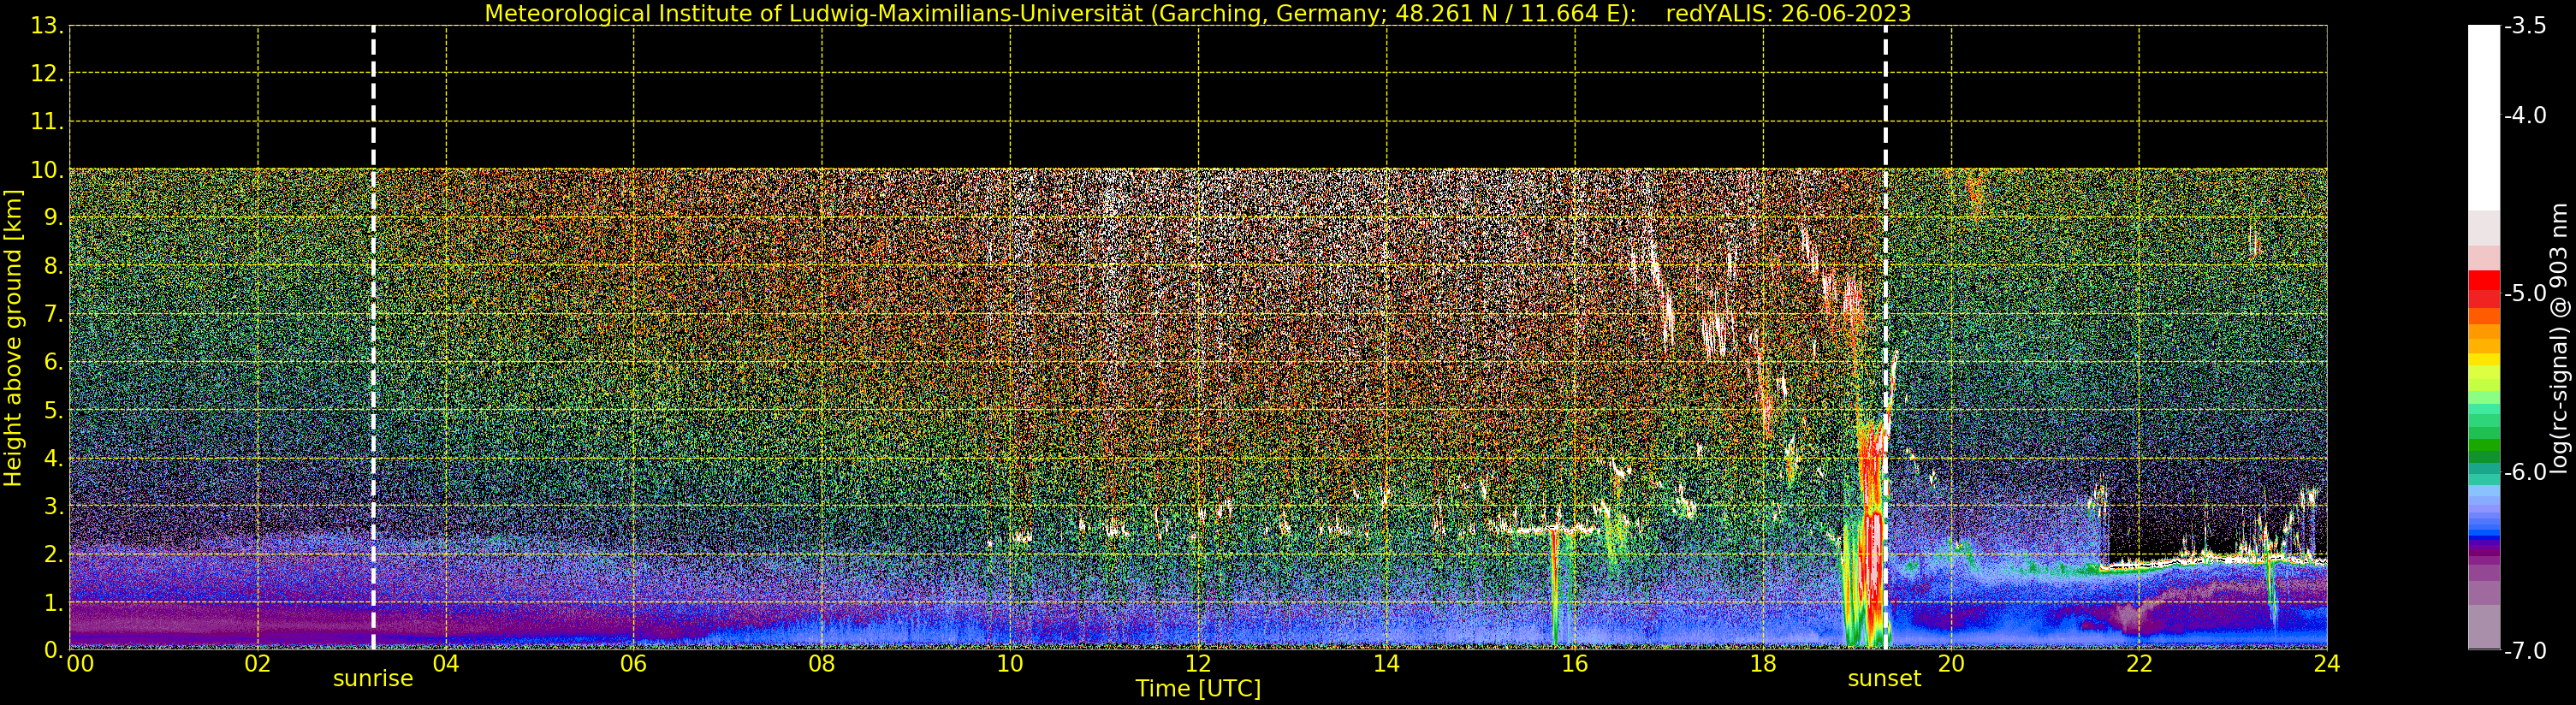Click the height tick label '12.'
The width and height of the screenshot is (2576, 705).
47,74
